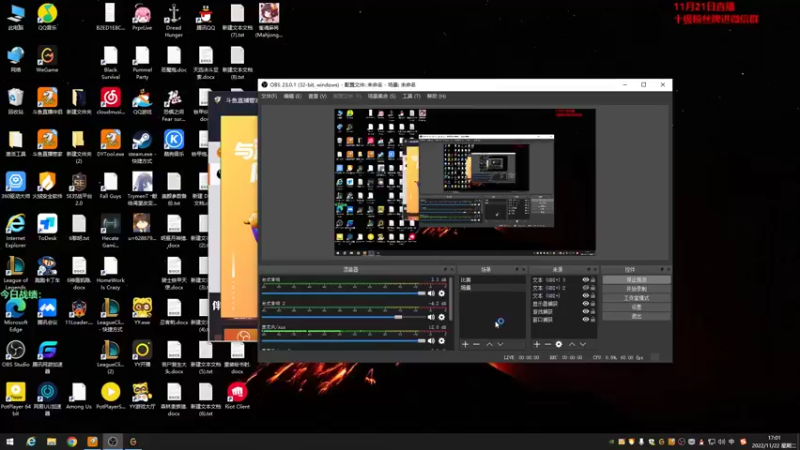The height and width of the screenshot is (450, 800).
Task: Open the 查看(V) menu in OBS
Action: tap(317, 96)
